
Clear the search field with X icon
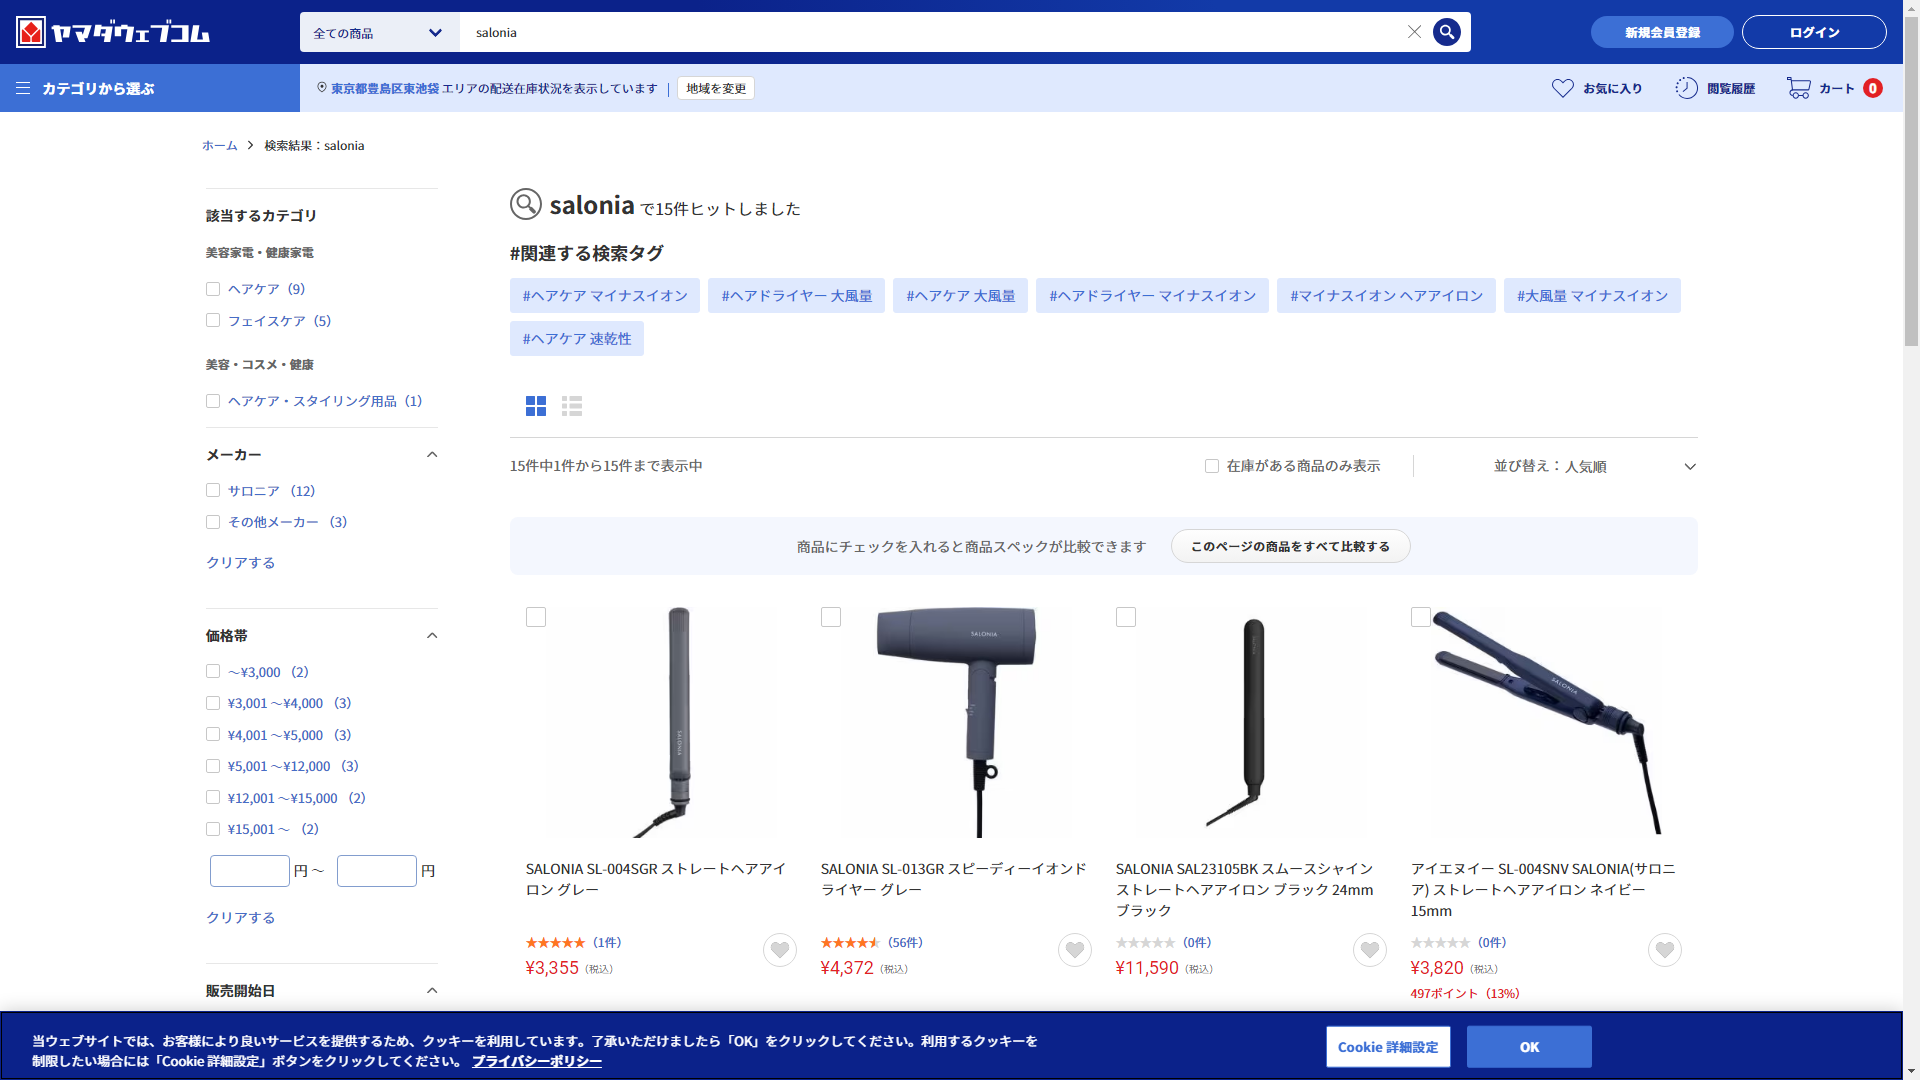coord(1414,32)
